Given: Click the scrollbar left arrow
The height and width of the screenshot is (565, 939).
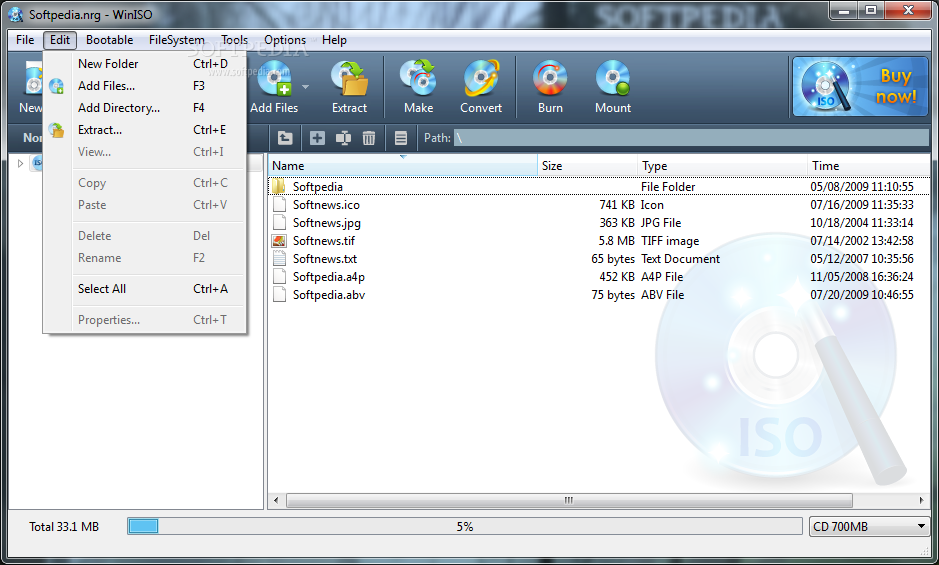Looking at the screenshot, I should (276, 500).
